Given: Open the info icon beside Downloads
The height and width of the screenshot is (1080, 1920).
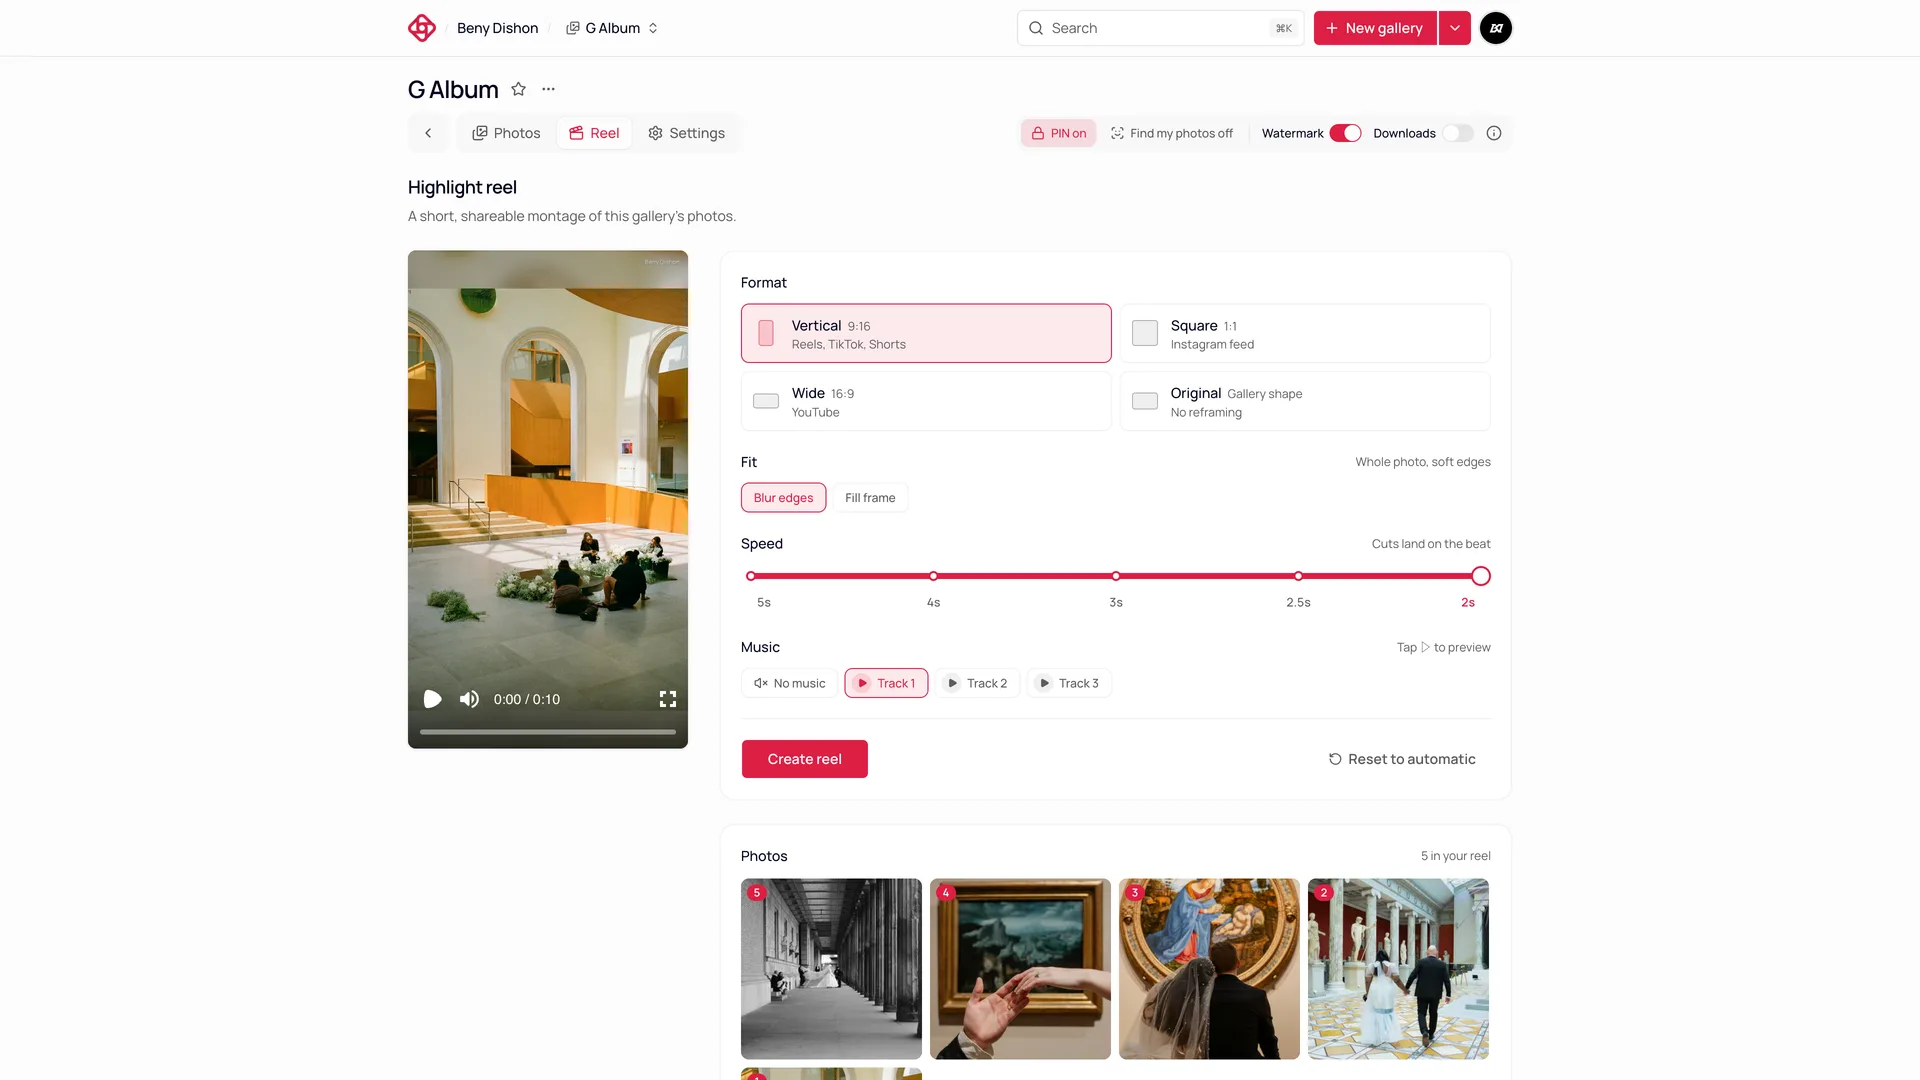Looking at the screenshot, I should [1494, 133].
